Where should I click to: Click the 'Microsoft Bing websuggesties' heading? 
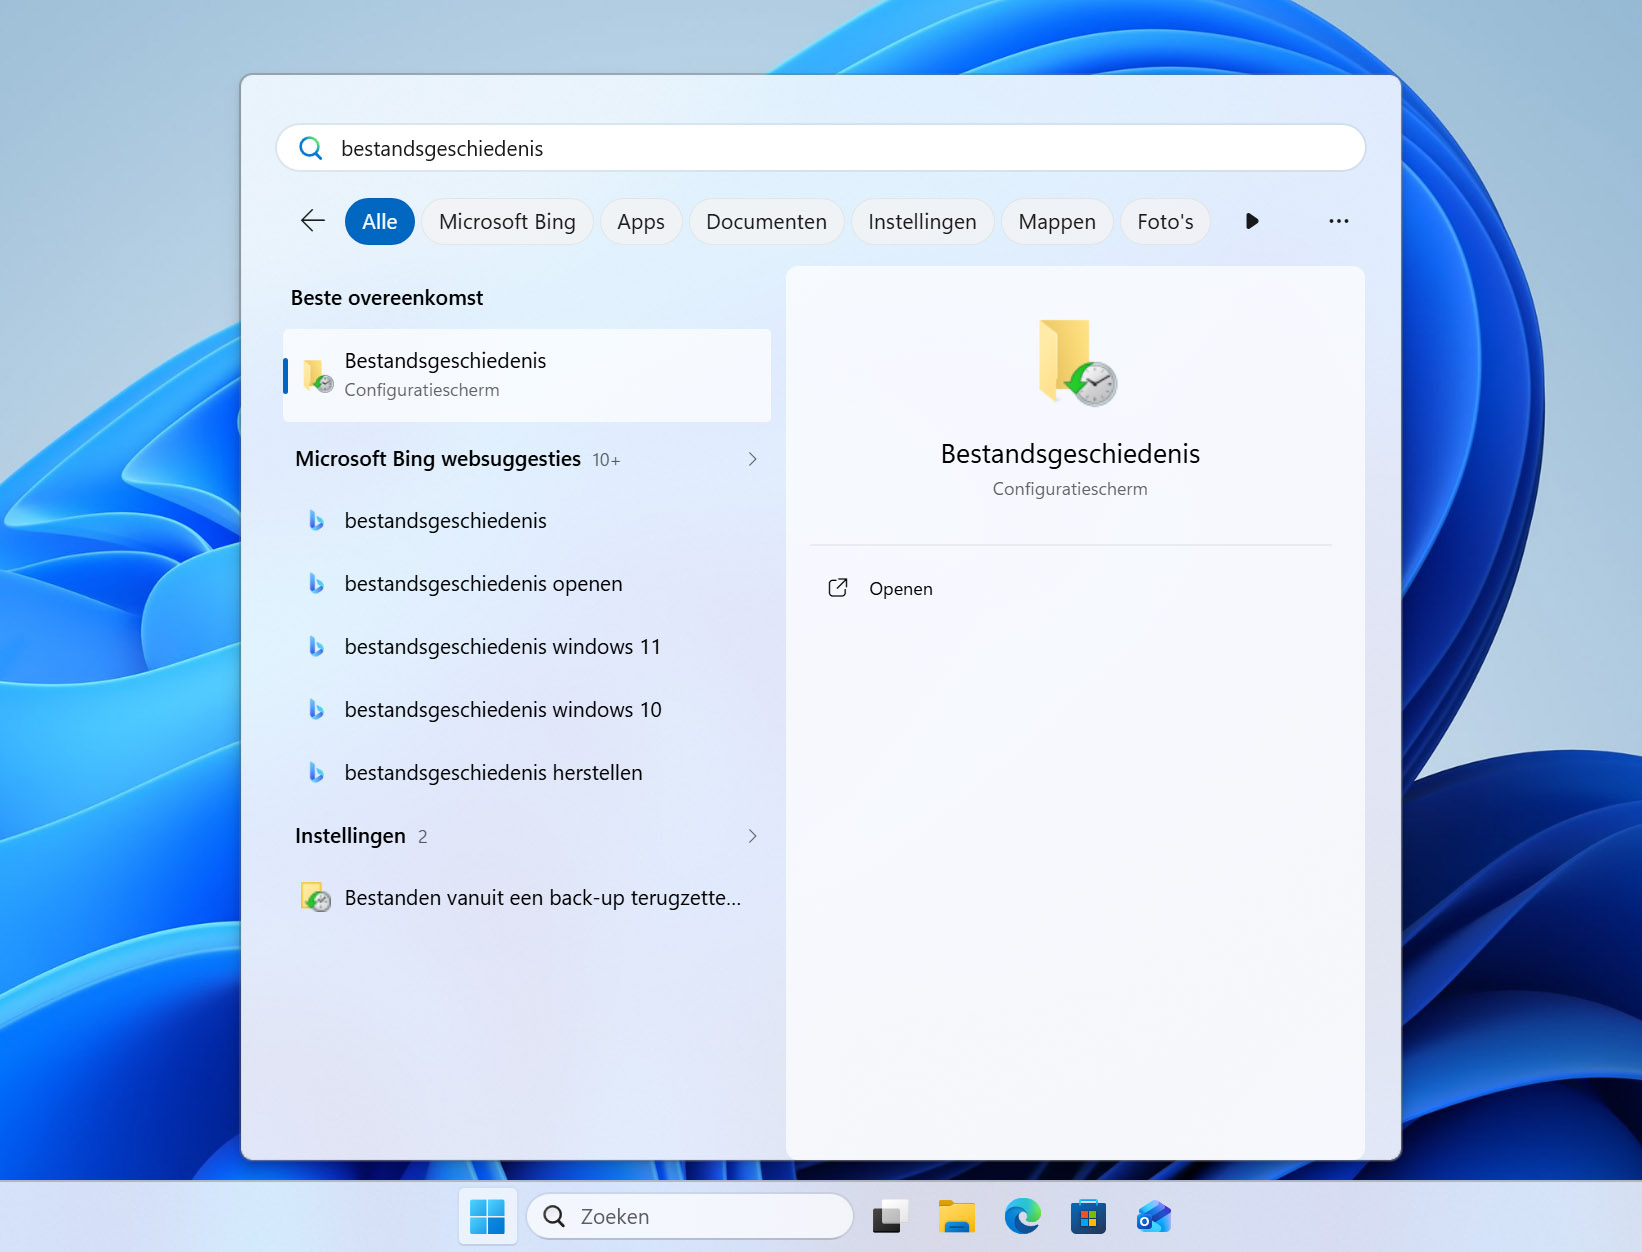[438, 459]
